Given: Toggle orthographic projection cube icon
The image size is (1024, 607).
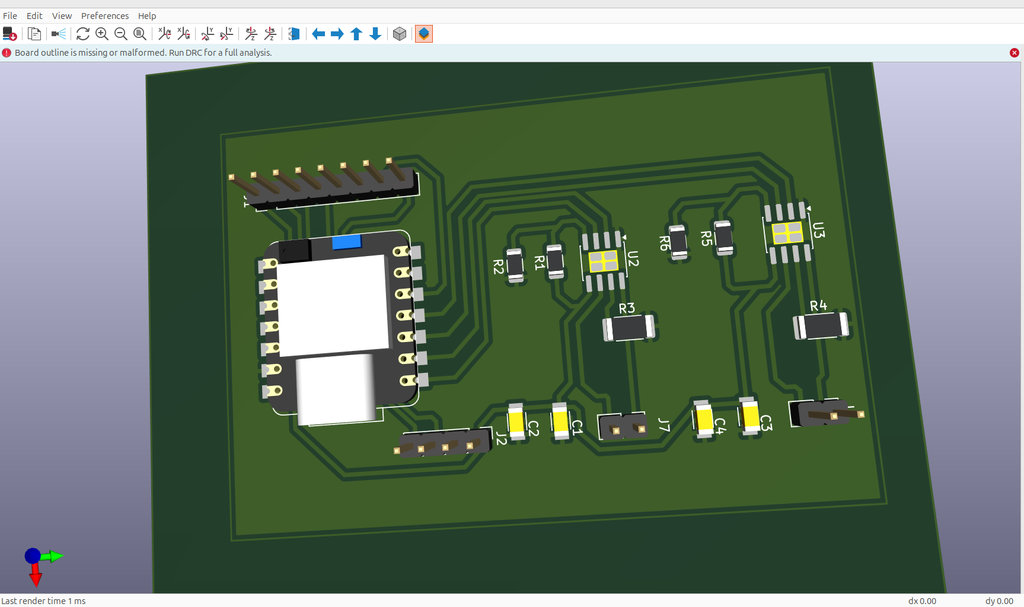Looking at the screenshot, I should (400, 33).
